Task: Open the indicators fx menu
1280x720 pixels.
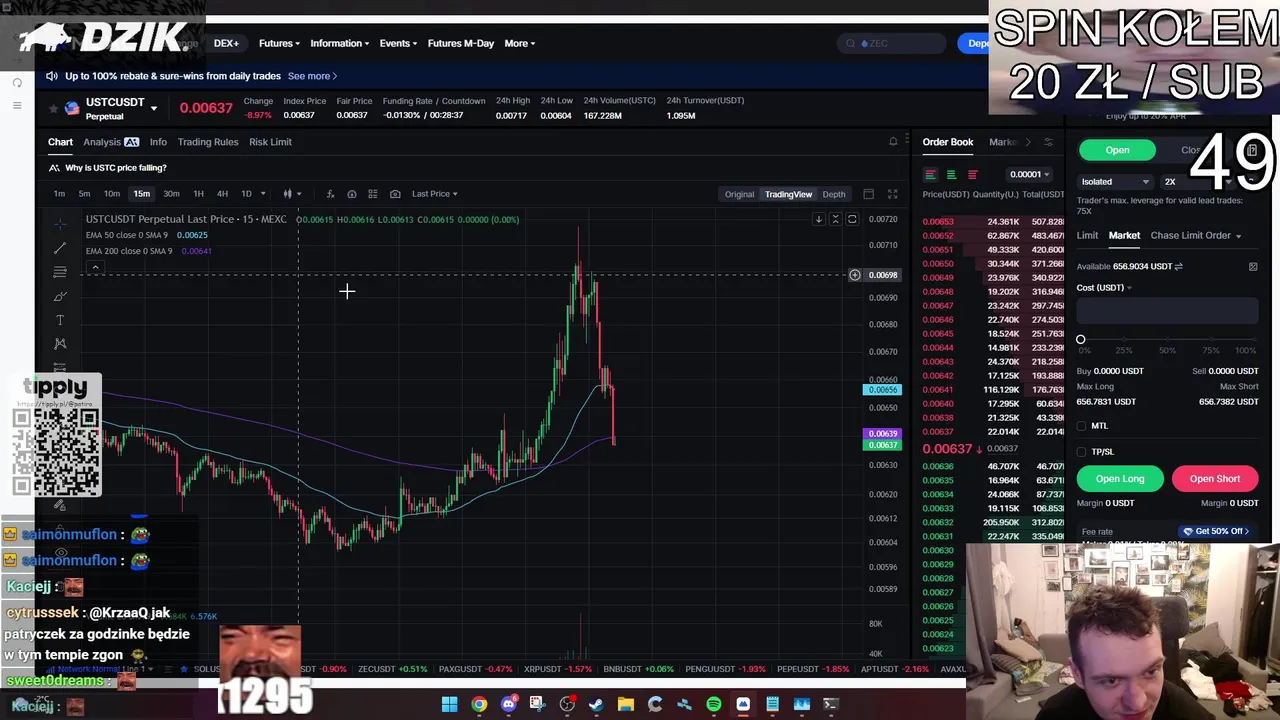Action: pos(330,194)
